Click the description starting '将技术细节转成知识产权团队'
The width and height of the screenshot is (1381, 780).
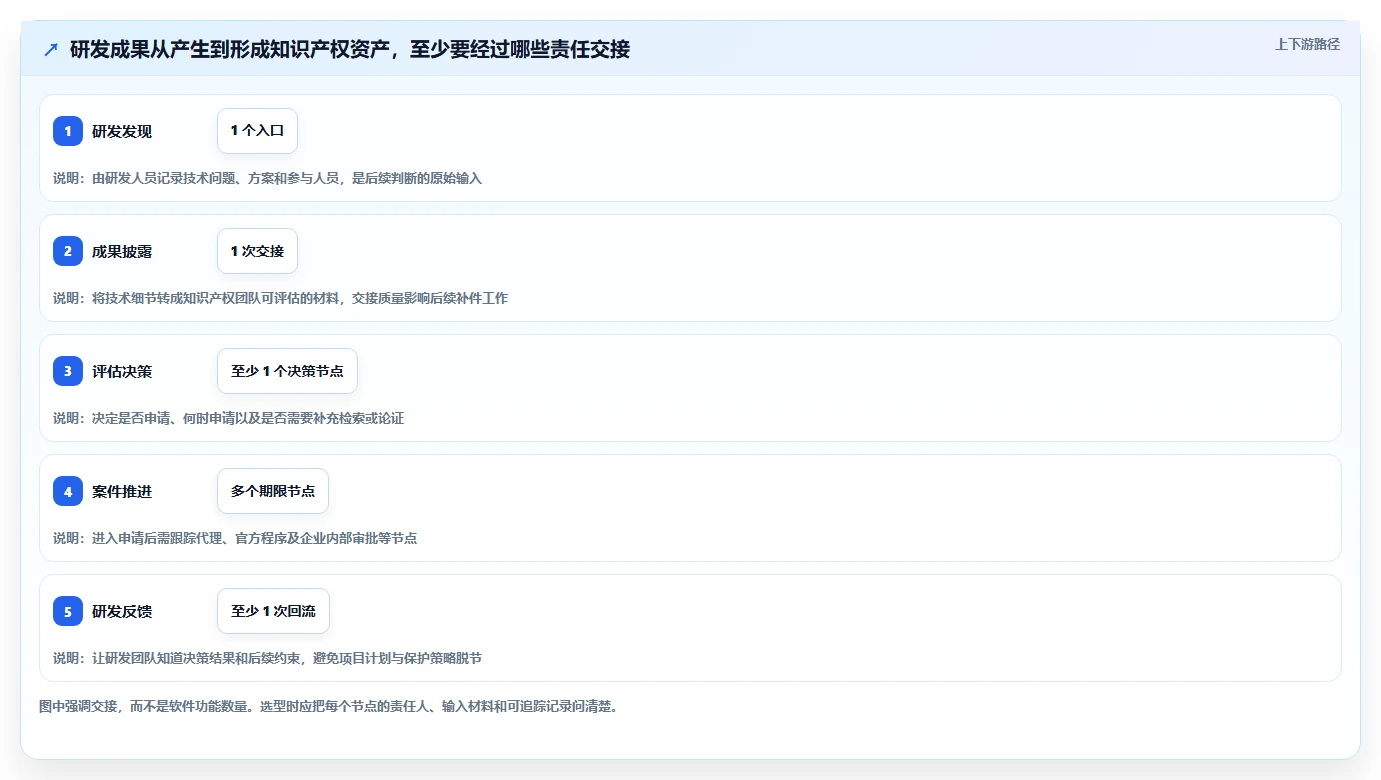[x=280, y=298]
